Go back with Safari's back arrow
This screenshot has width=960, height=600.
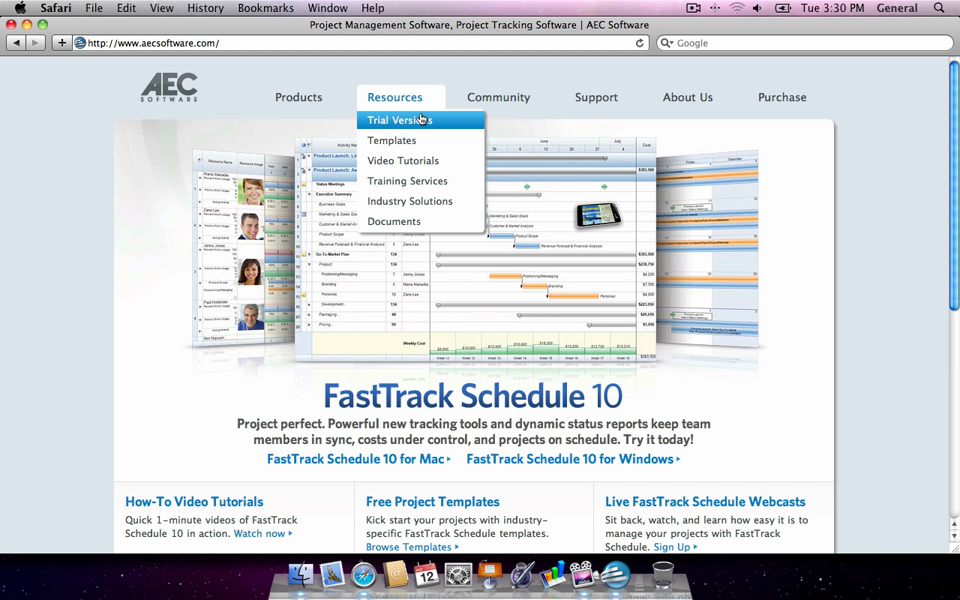point(17,43)
